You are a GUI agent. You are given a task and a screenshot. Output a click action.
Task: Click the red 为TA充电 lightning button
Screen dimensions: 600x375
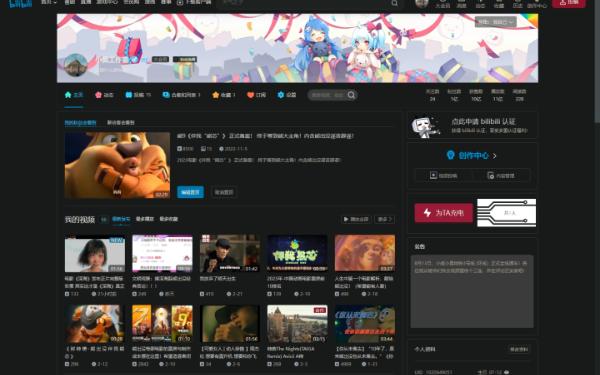[x=443, y=213]
